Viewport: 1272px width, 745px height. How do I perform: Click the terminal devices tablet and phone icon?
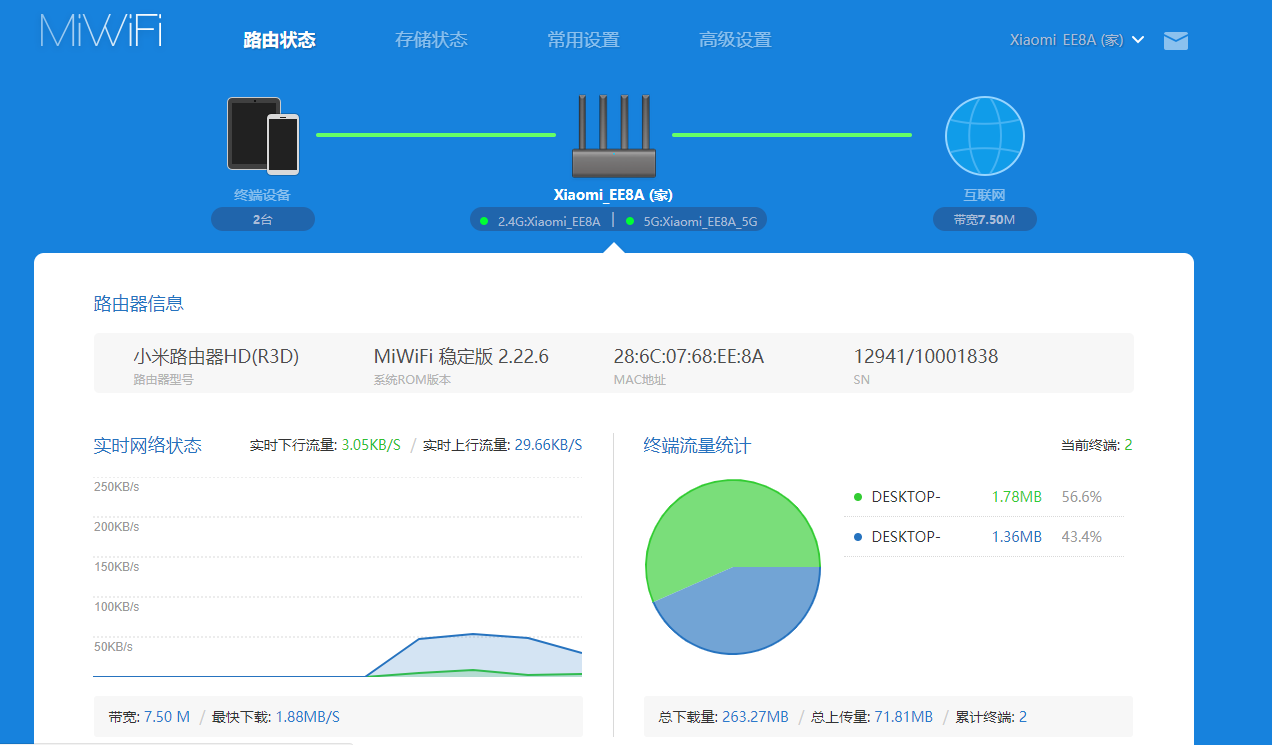tap(263, 135)
